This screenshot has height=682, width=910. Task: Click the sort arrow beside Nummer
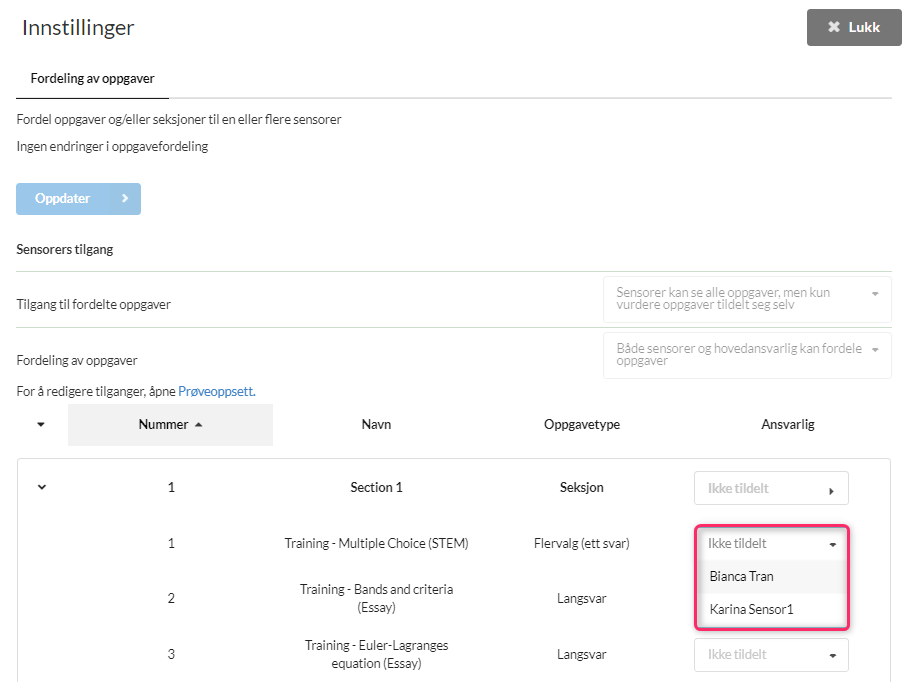click(198, 425)
